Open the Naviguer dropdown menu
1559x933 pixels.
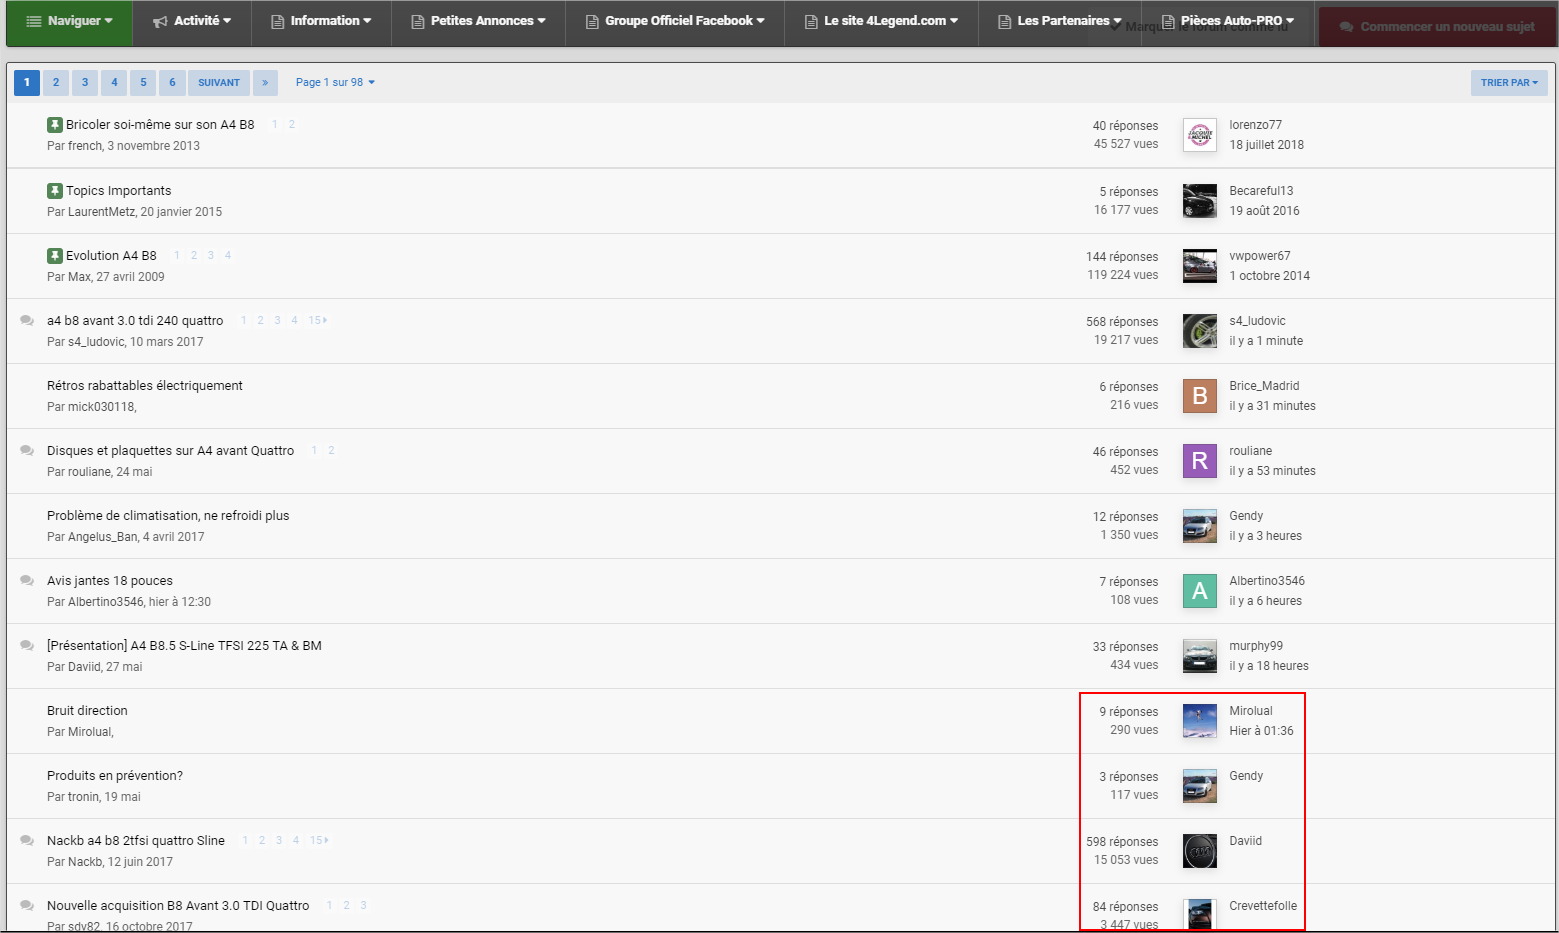pyautogui.click(x=69, y=21)
